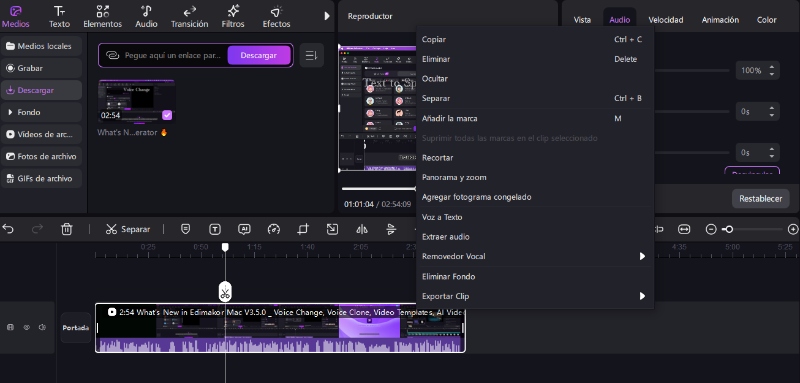Open the Filtros tab
The width and height of the screenshot is (800, 383).
tap(233, 17)
